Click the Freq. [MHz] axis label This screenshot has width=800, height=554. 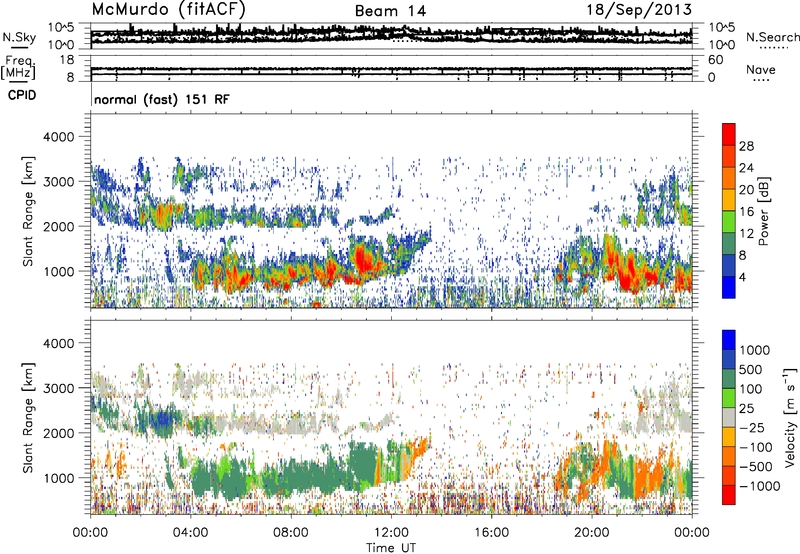(18, 67)
